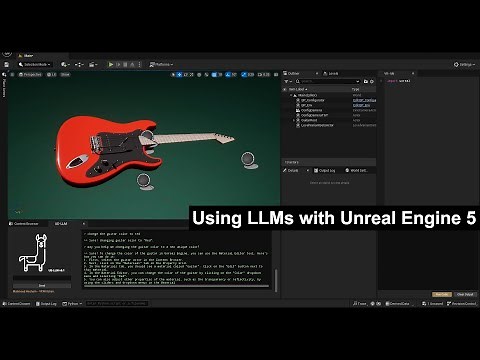Adjust the viewport camera speed setting
The height and width of the screenshot is (360, 480).
coord(264,74)
